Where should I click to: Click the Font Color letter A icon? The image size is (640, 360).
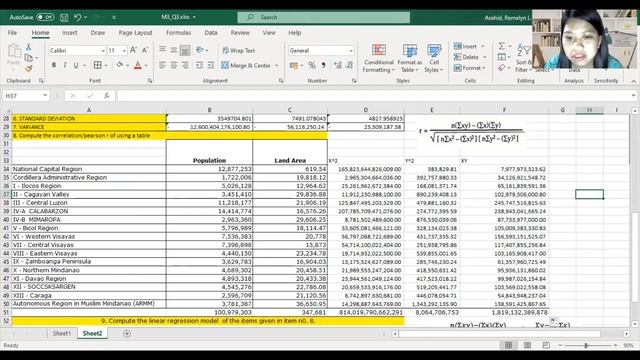(138, 65)
